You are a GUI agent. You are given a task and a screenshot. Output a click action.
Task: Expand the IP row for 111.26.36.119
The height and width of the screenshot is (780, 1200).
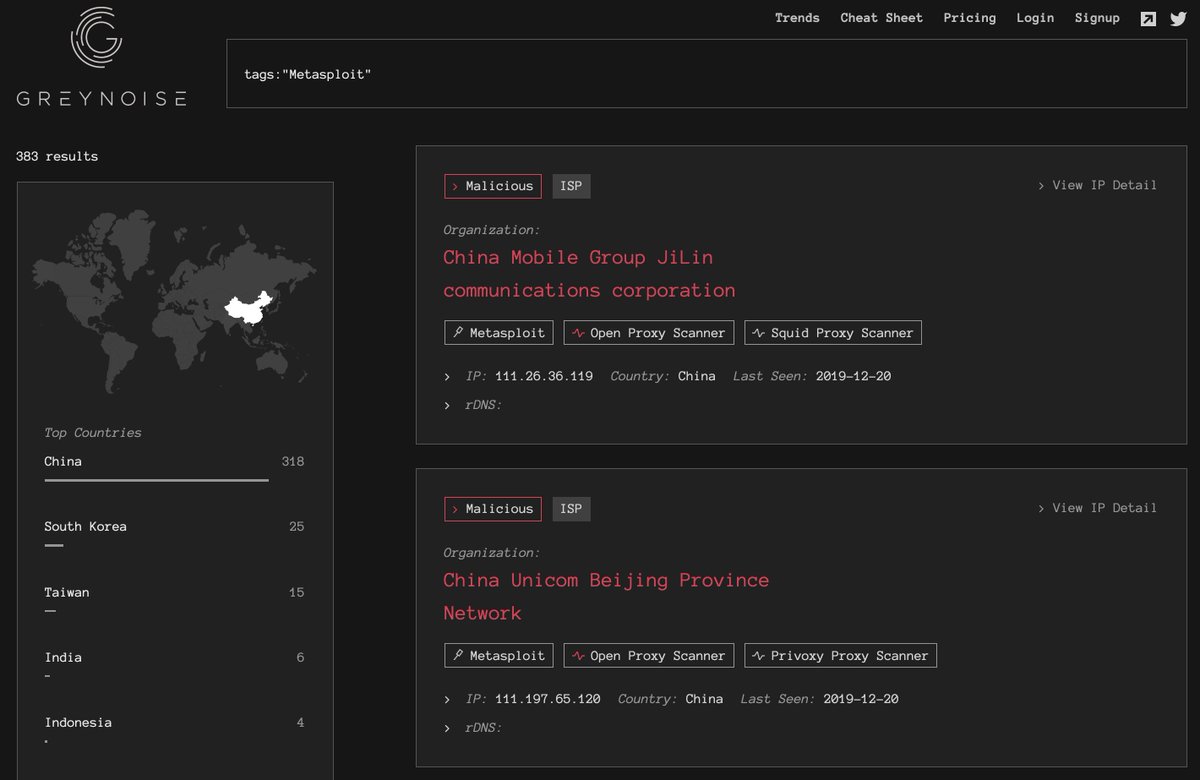pyautogui.click(x=448, y=377)
